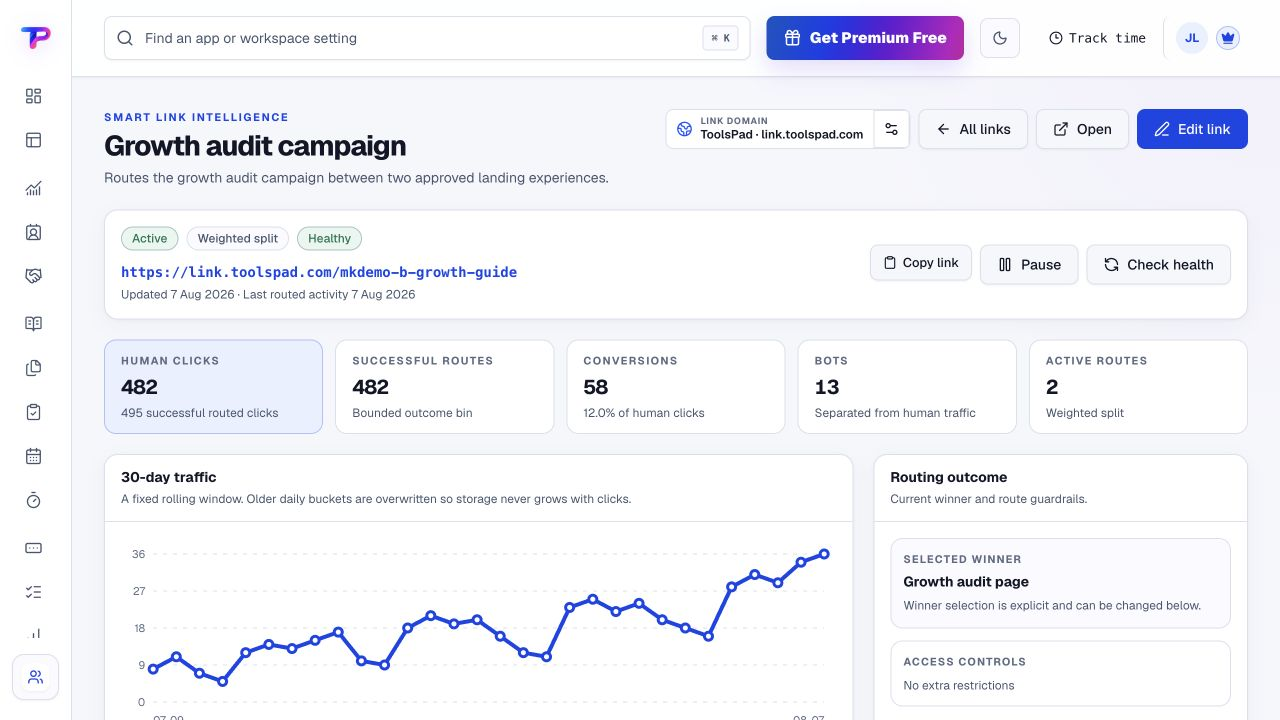Open link domain settings sliders icon
1280x720 pixels.
tap(892, 129)
